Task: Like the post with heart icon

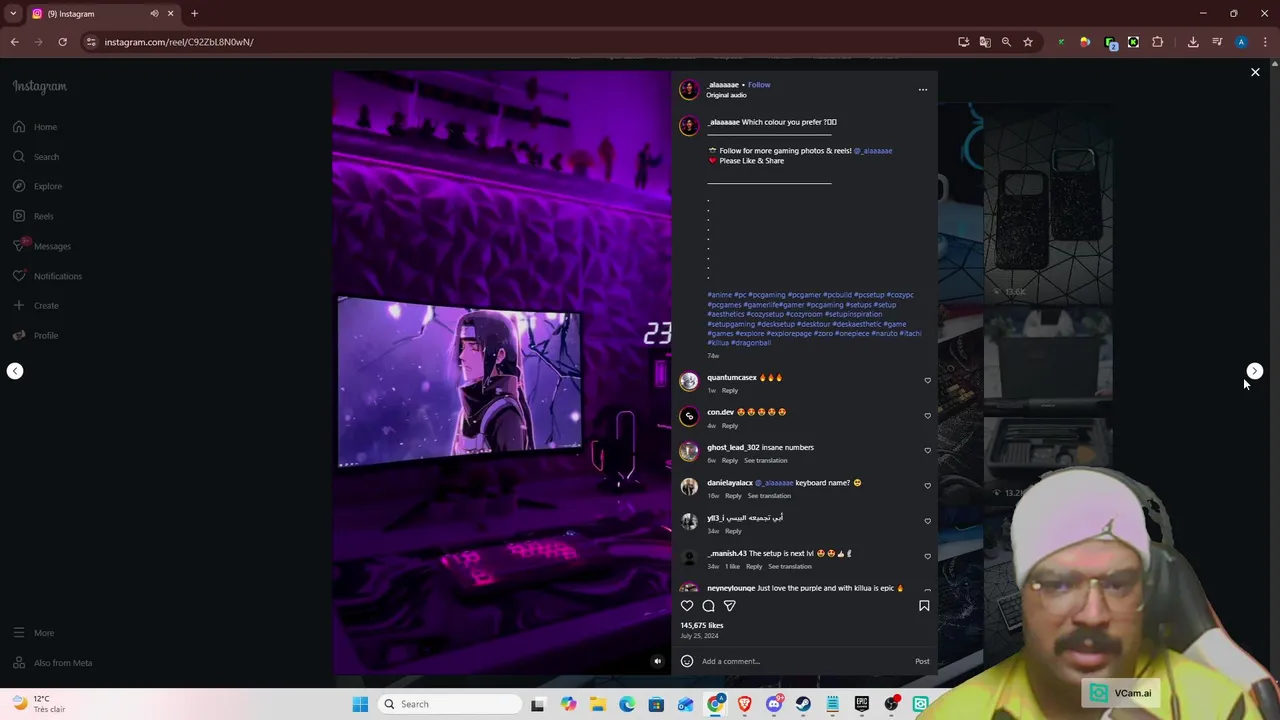Action: coord(687,606)
